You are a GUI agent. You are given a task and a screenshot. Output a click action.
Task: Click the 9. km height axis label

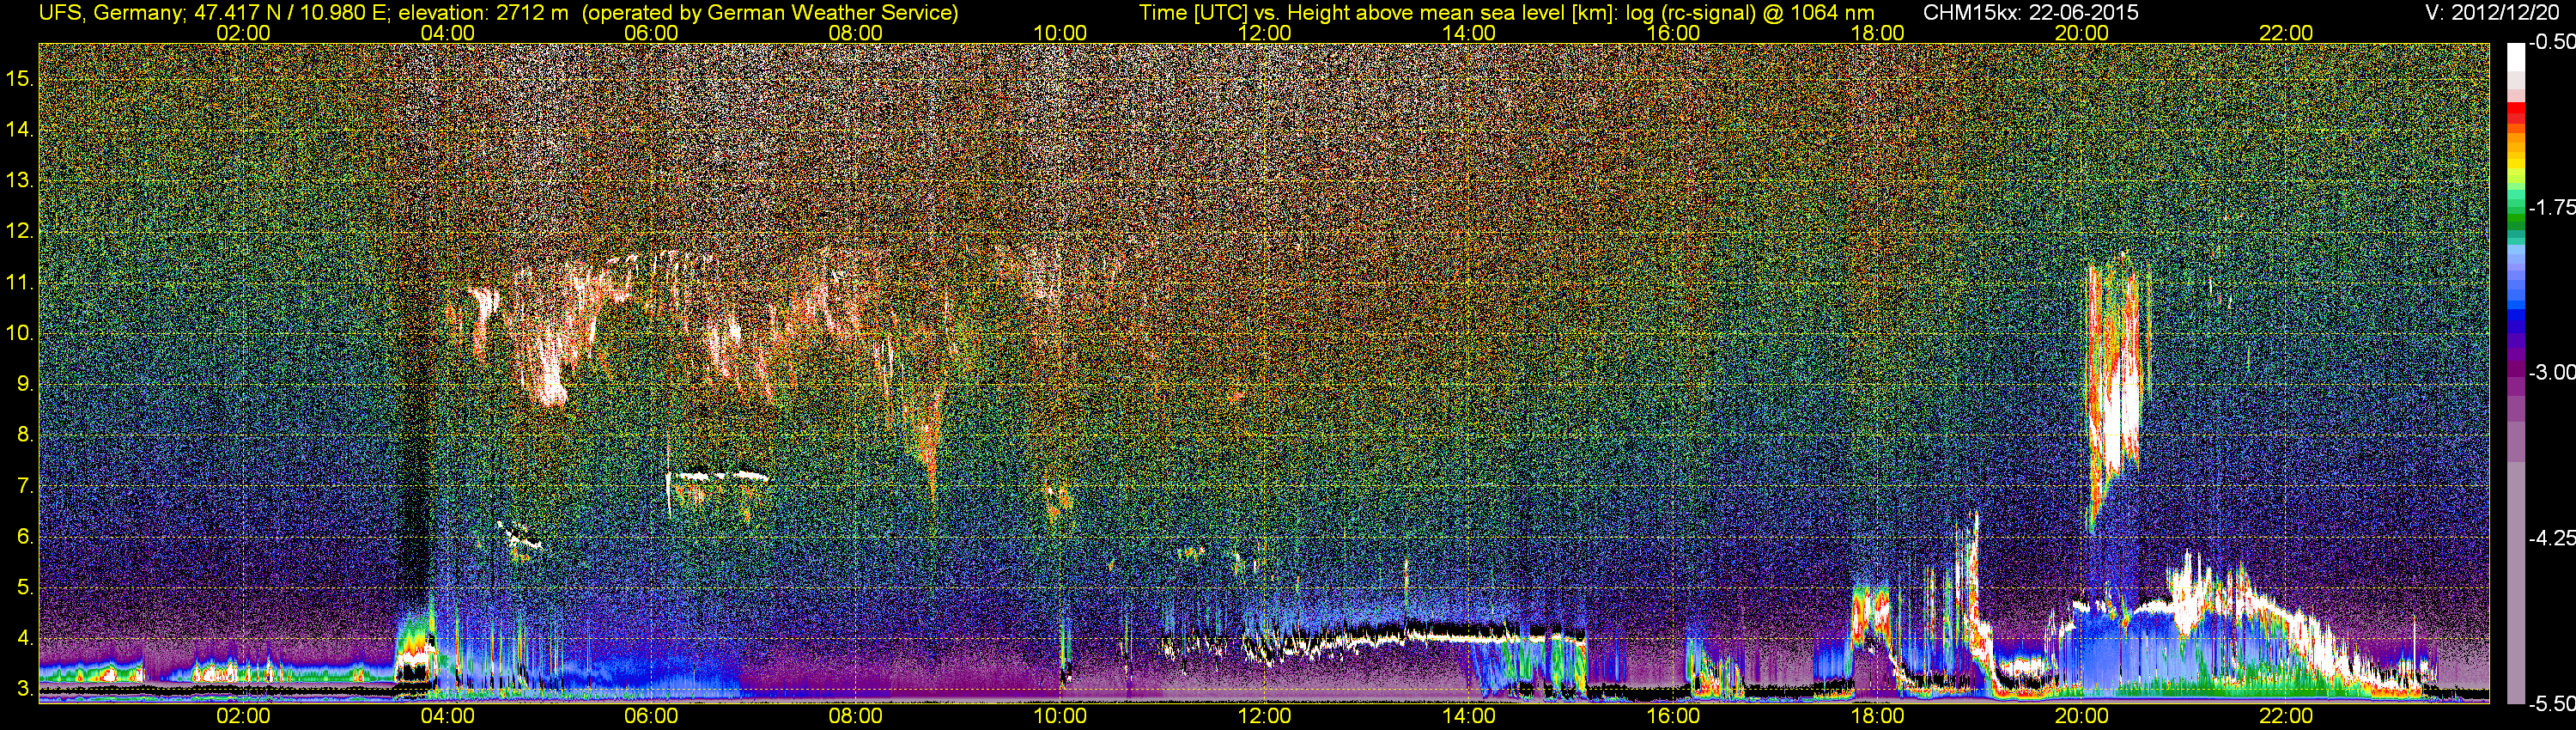coord(24,384)
